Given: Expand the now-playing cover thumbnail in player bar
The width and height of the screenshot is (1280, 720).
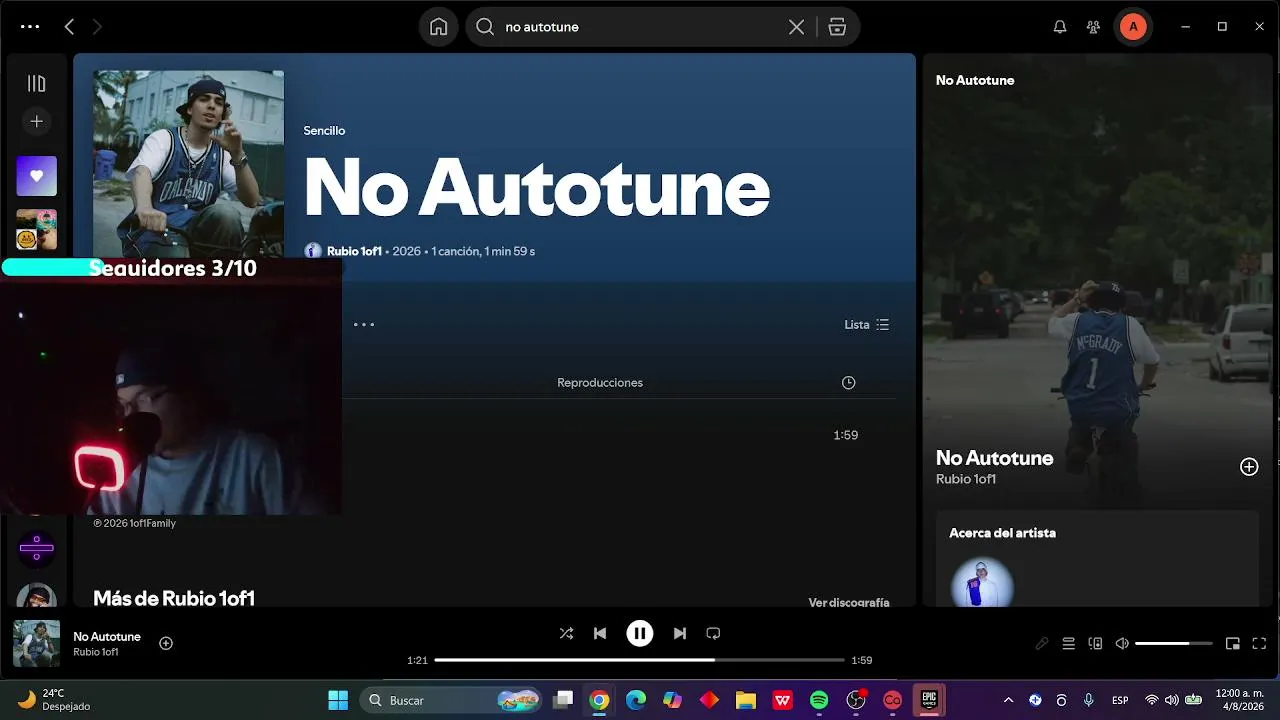Looking at the screenshot, I should click(x=36, y=643).
